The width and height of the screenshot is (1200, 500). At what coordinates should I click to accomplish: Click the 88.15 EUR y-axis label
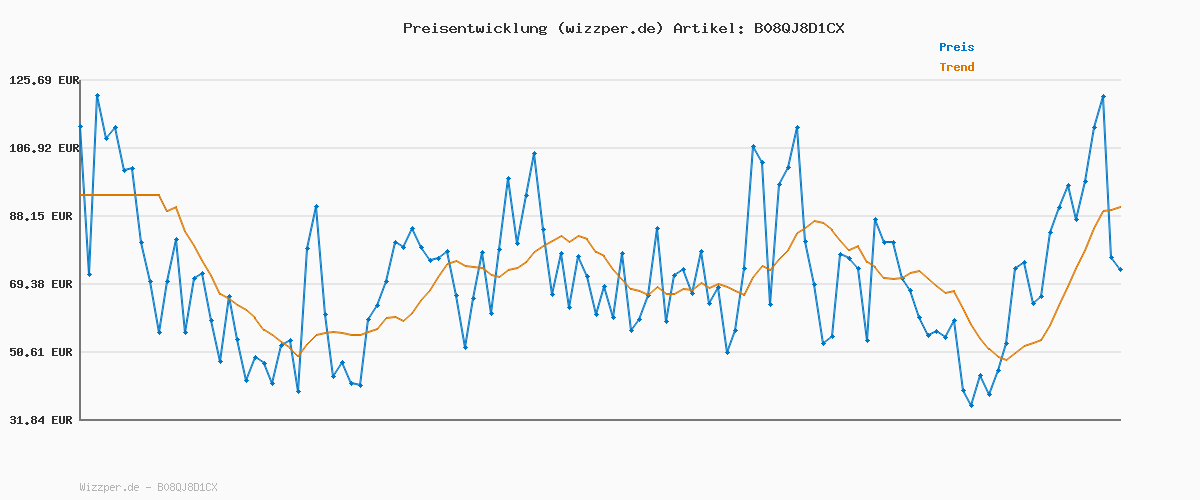coord(44,216)
